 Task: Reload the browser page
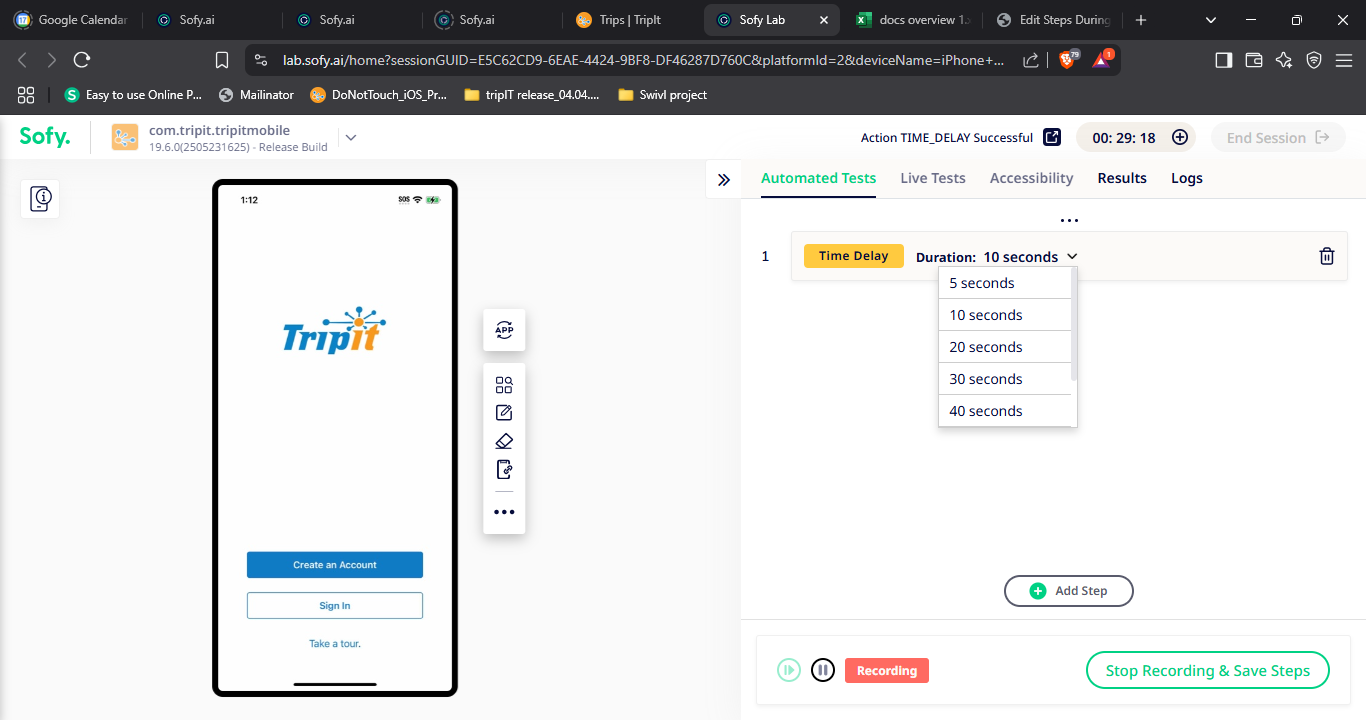pos(82,60)
